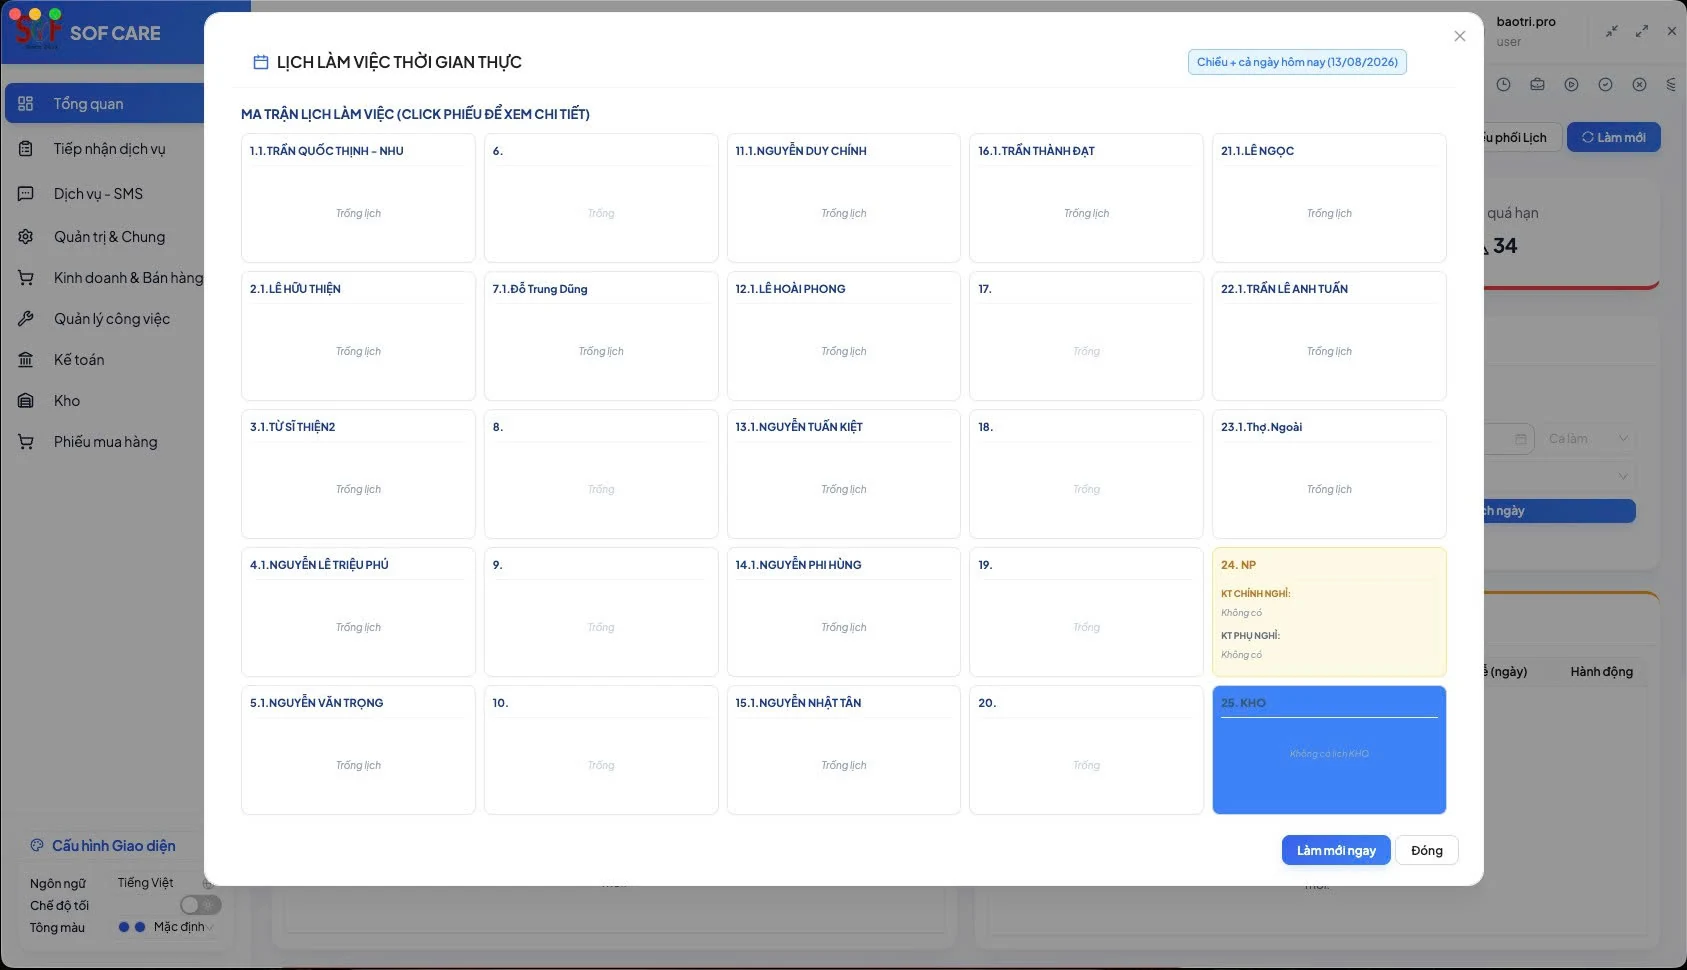This screenshot has height=970, width=1687.
Task: Click the Chiều + cả ngày hôm nay badge
Action: (1297, 62)
